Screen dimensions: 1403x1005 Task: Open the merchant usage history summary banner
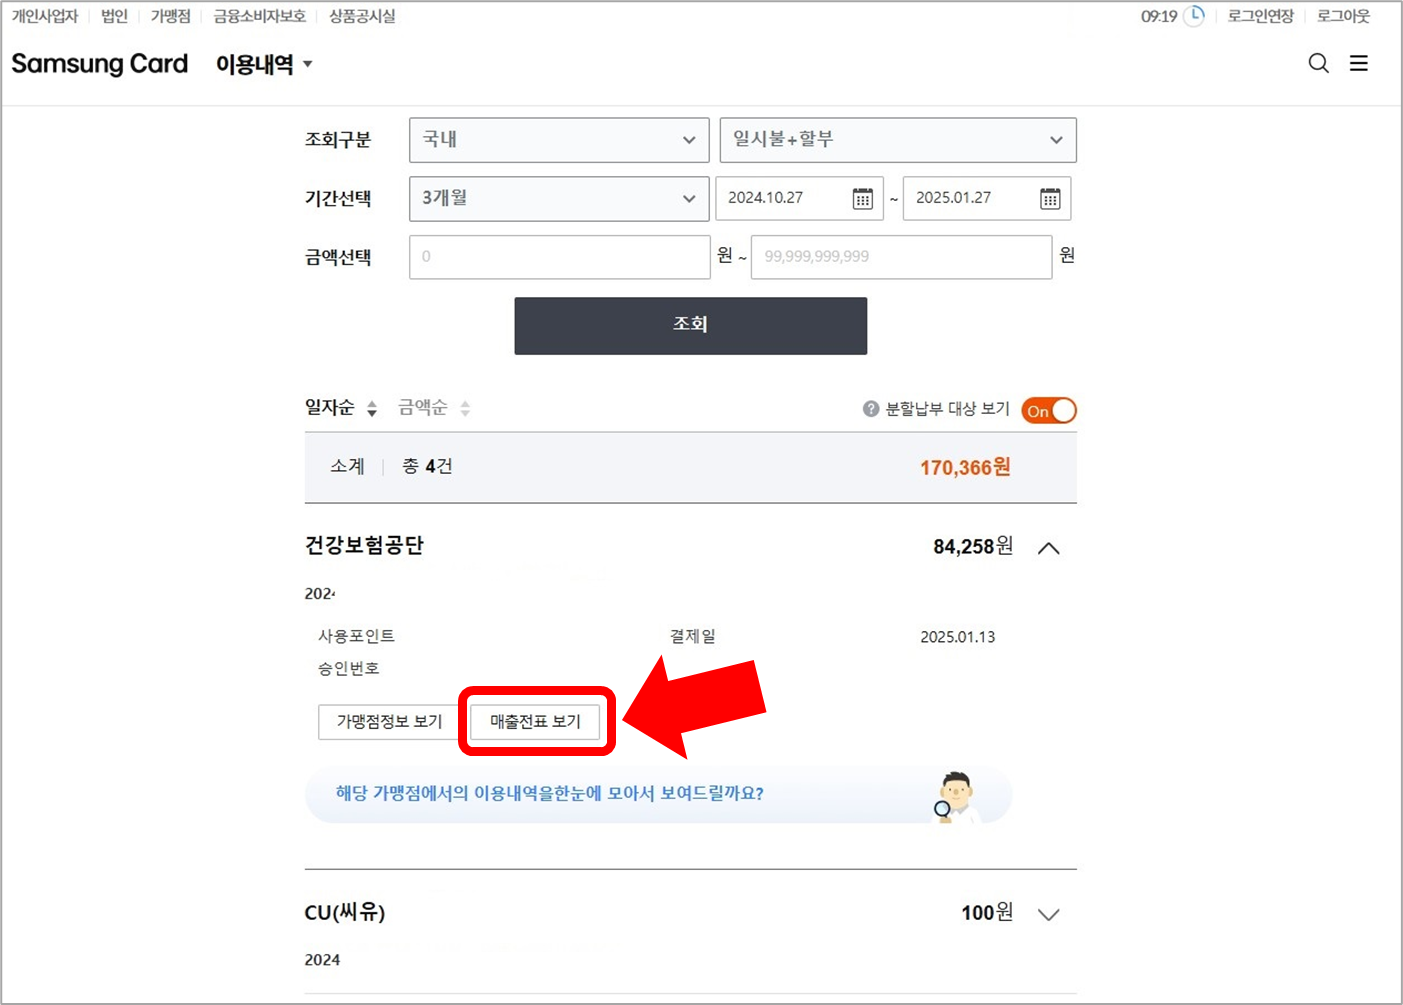(659, 795)
